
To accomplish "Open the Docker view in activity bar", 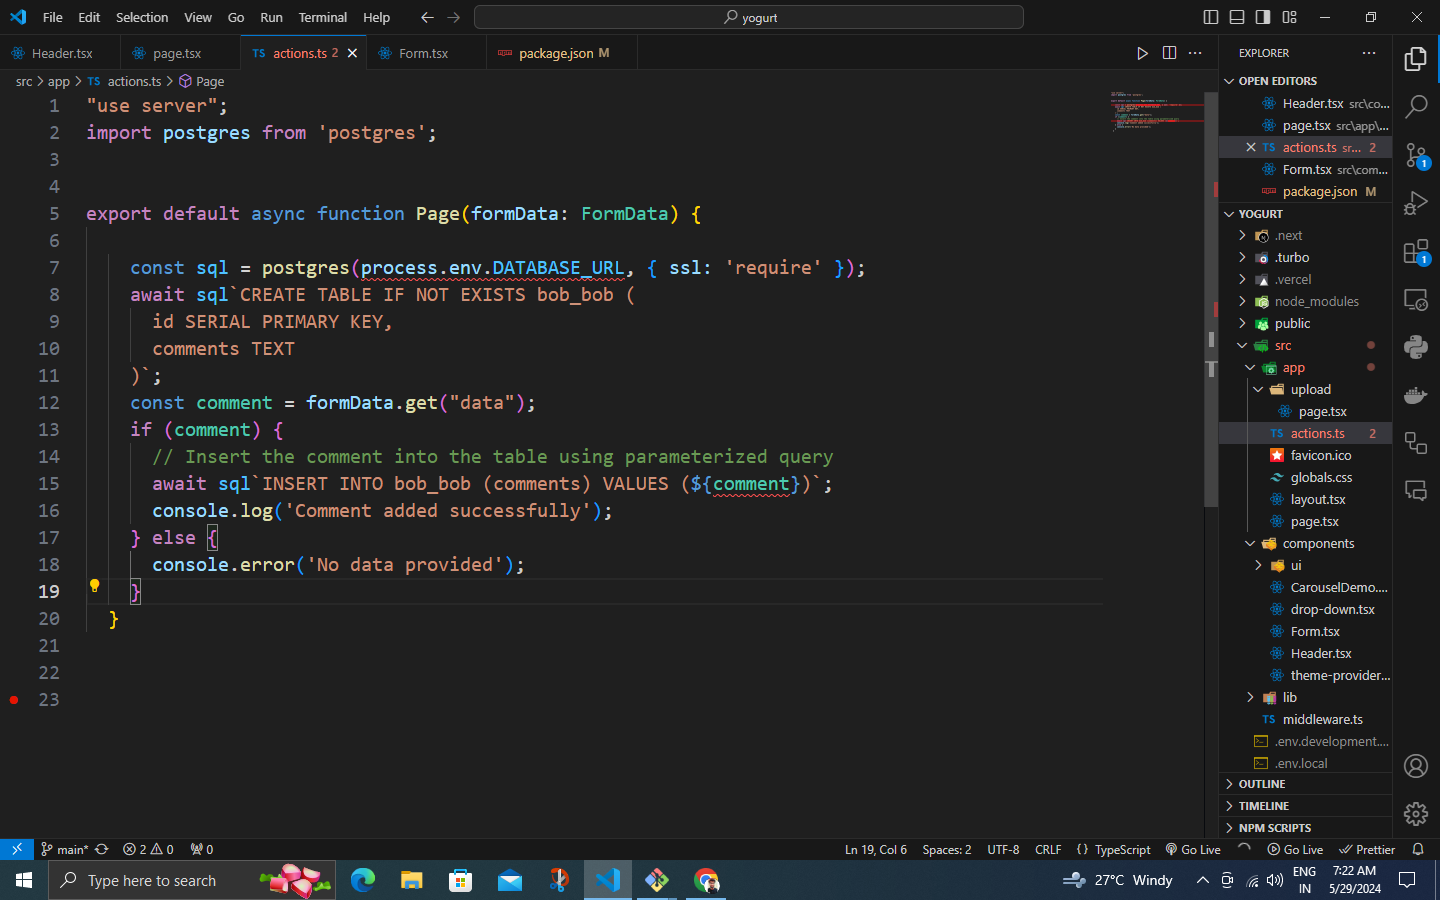I will coord(1416,395).
